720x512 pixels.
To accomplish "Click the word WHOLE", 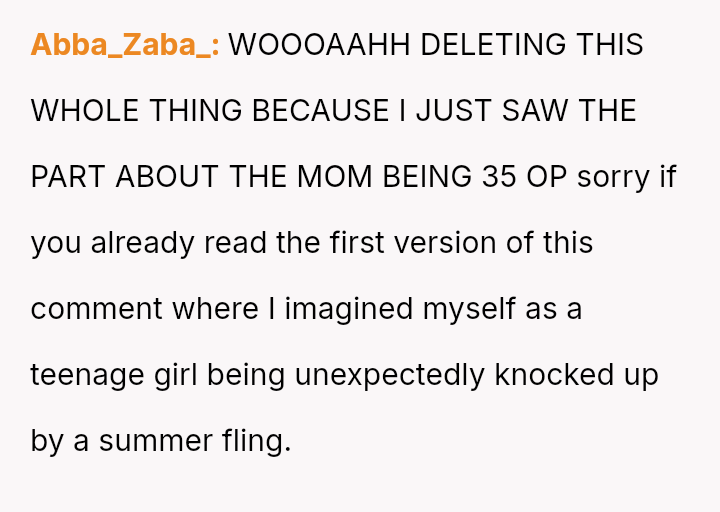I will (84, 111).
